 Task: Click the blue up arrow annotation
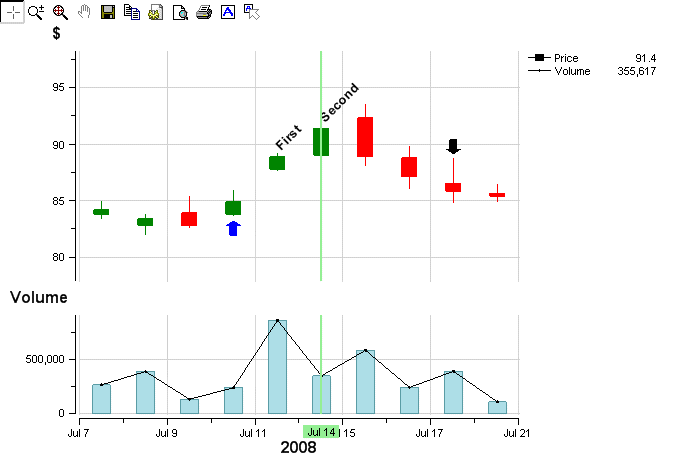[x=233, y=228]
